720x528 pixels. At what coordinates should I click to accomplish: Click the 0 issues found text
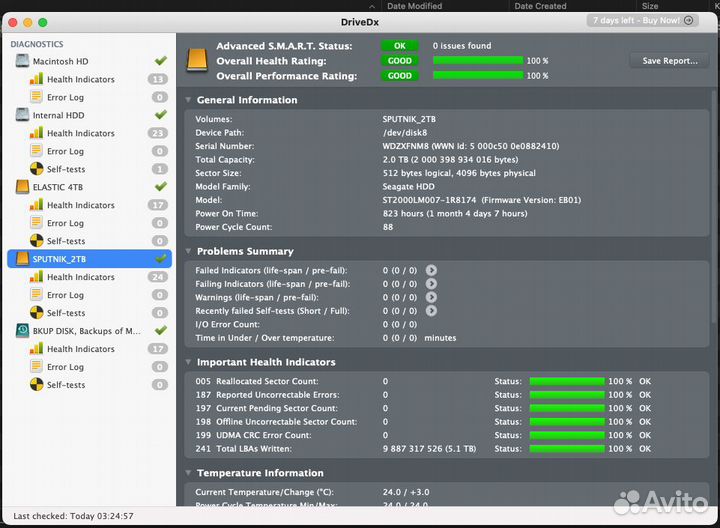click(x=462, y=46)
